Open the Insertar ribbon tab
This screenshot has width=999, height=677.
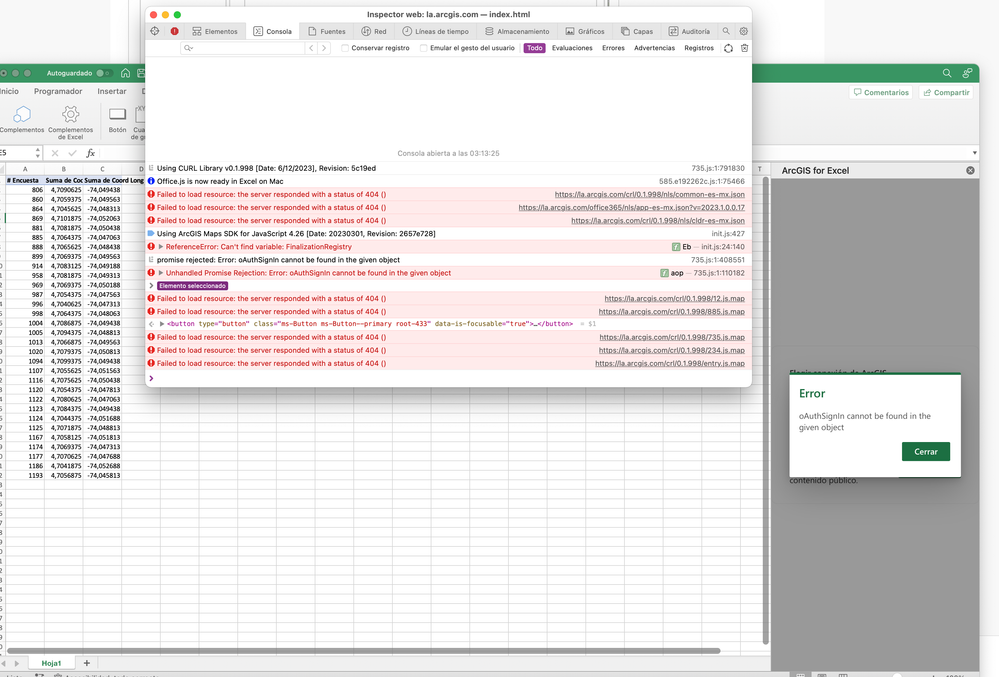coord(111,91)
